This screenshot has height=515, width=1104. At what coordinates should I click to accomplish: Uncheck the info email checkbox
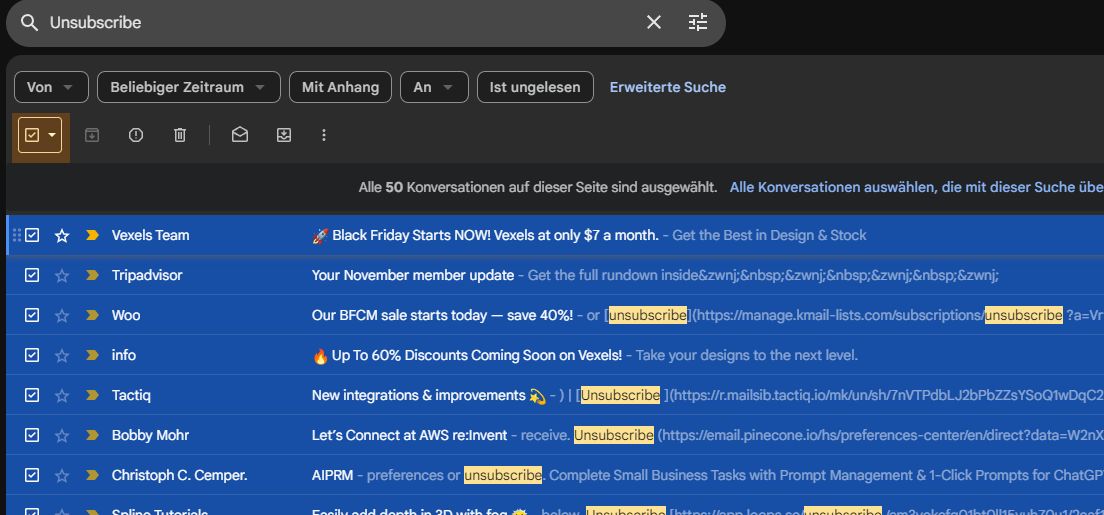click(32, 356)
